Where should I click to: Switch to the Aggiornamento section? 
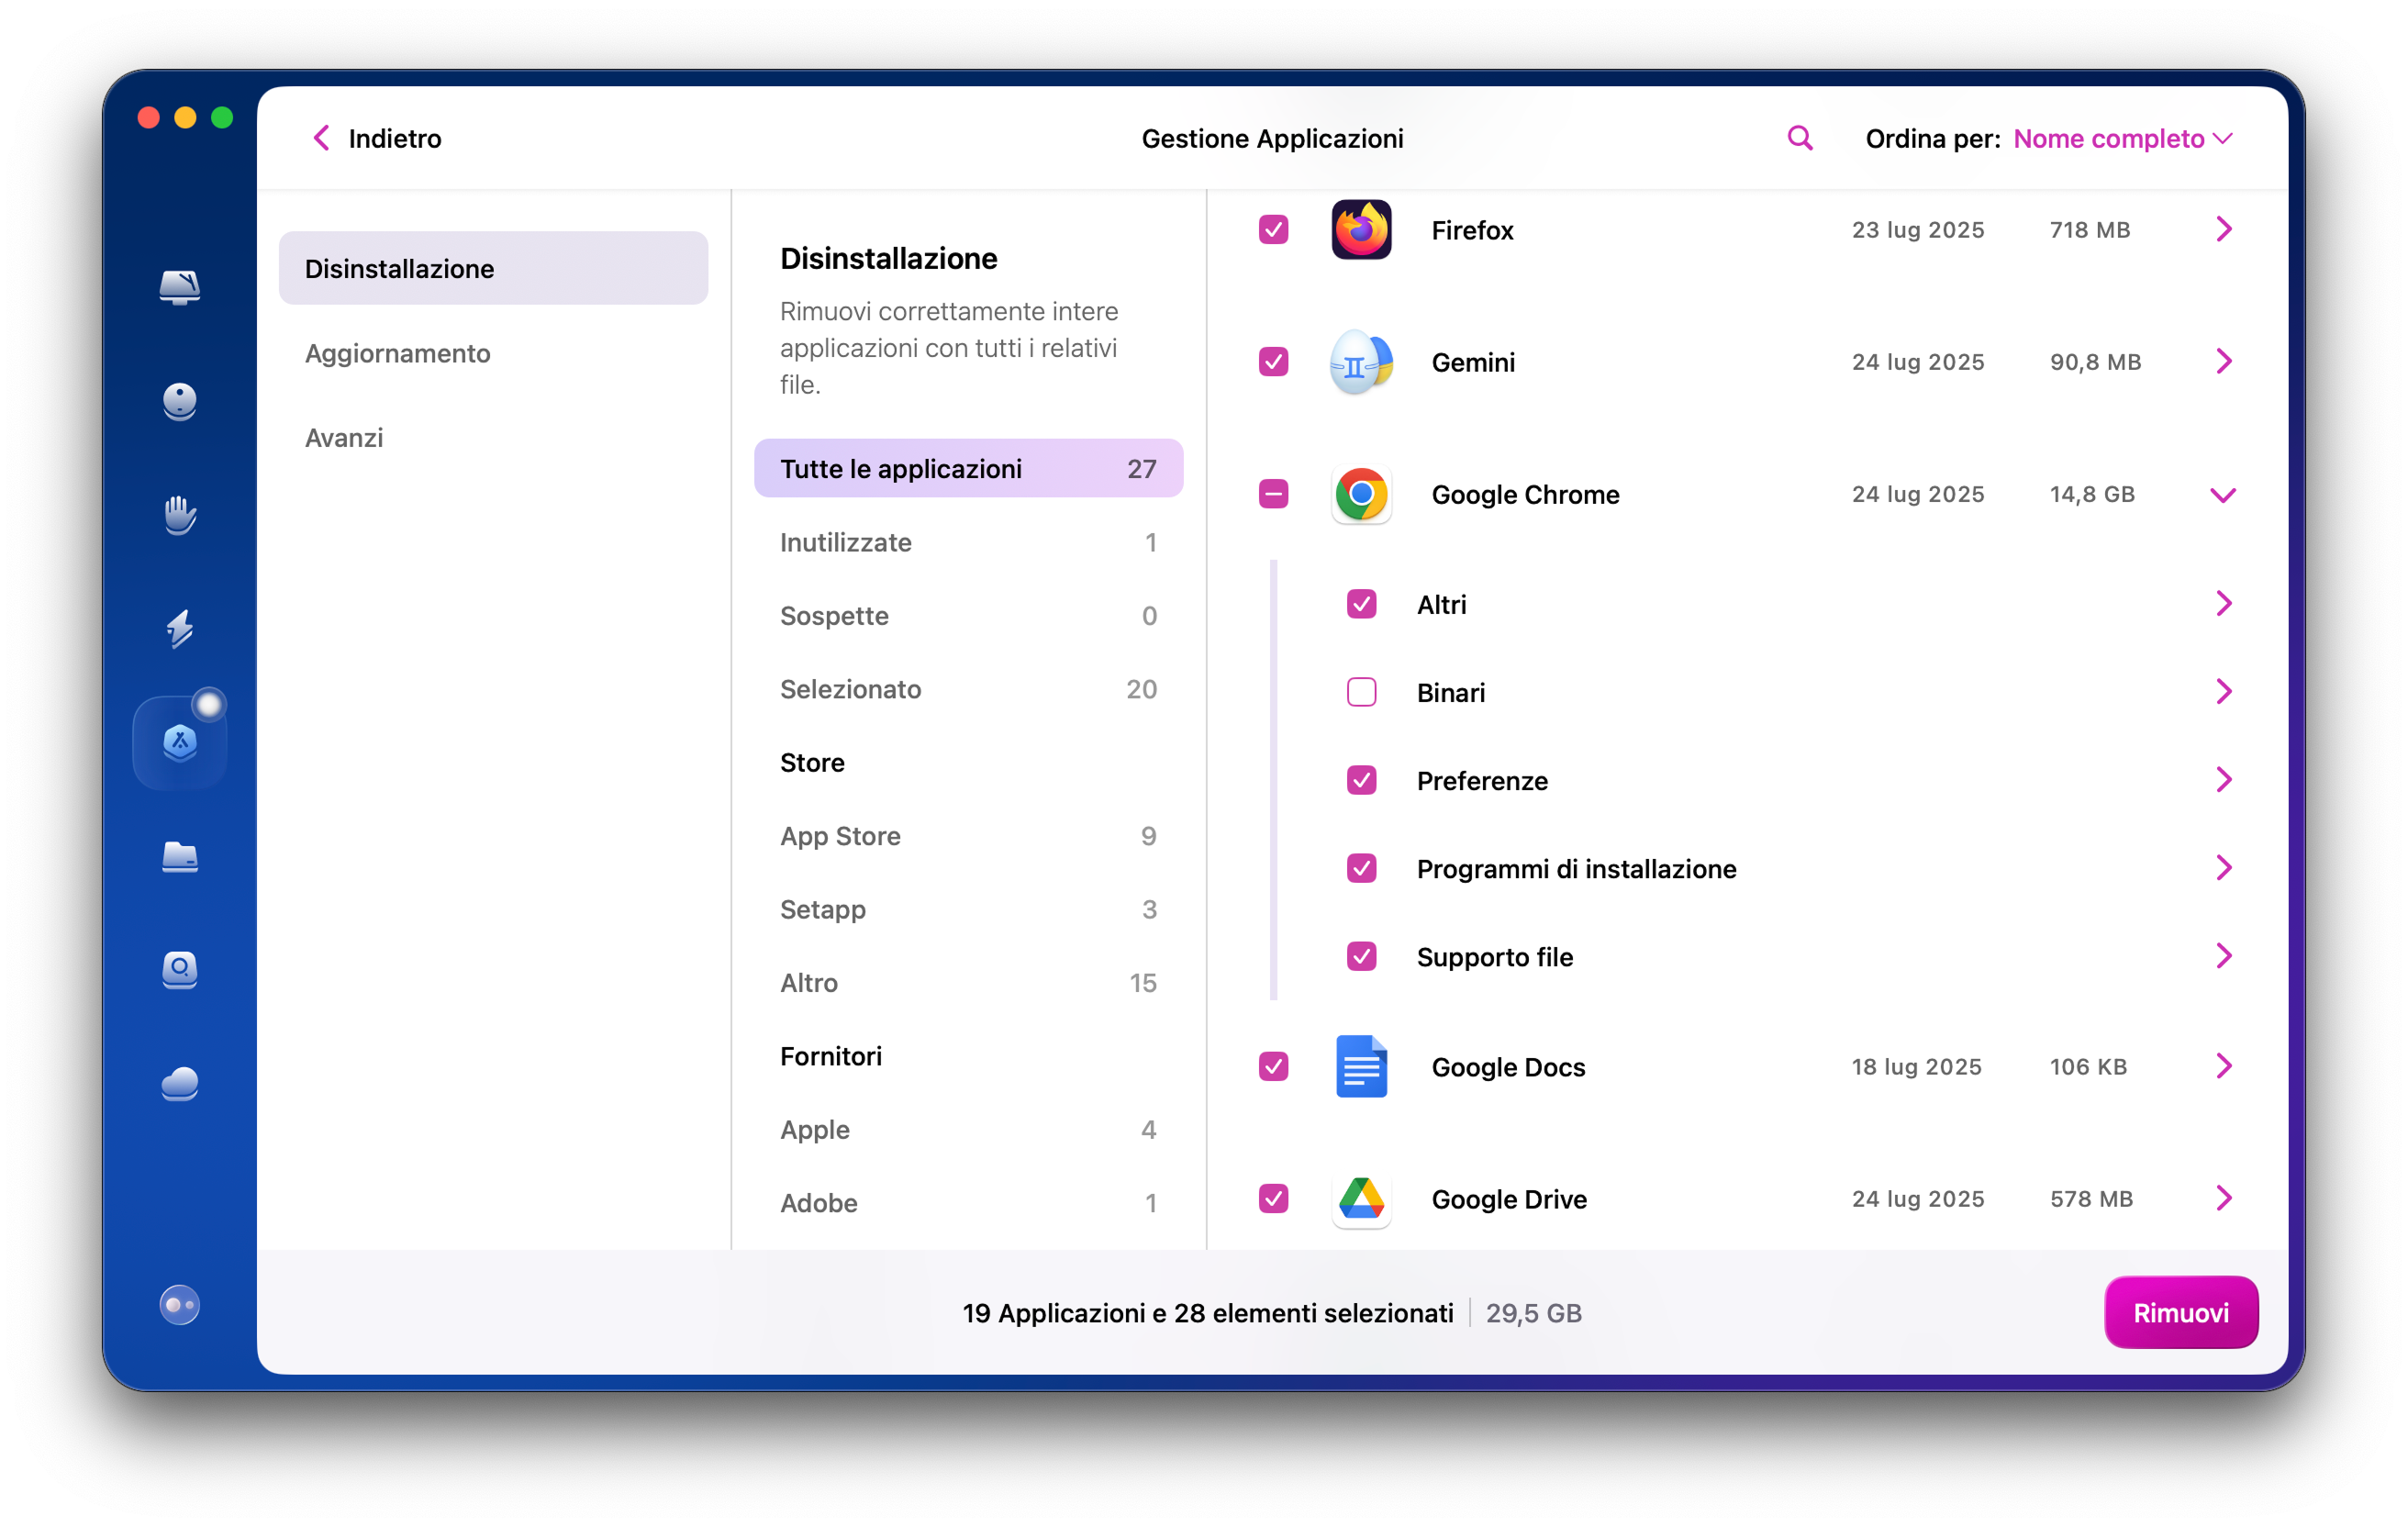click(x=397, y=353)
